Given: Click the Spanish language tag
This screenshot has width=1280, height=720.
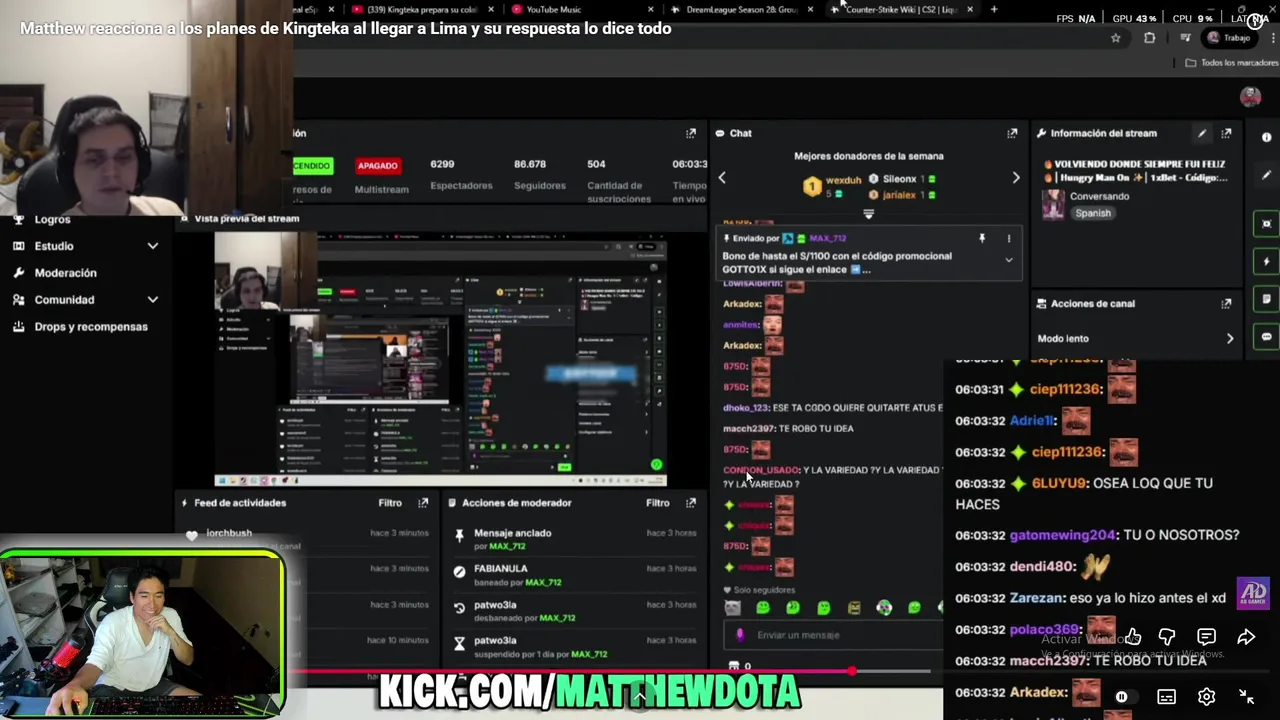Looking at the screenshot, I should [x=1092, y=213].
